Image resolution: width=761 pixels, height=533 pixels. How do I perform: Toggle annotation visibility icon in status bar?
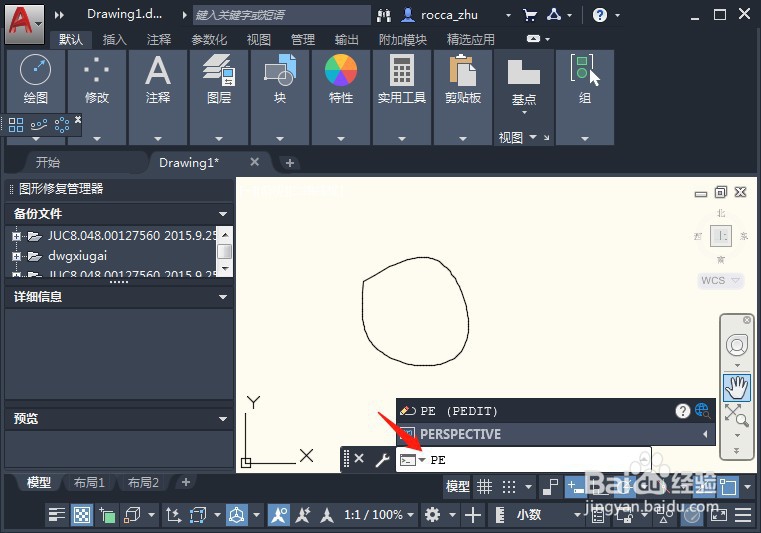coord(279,515)
